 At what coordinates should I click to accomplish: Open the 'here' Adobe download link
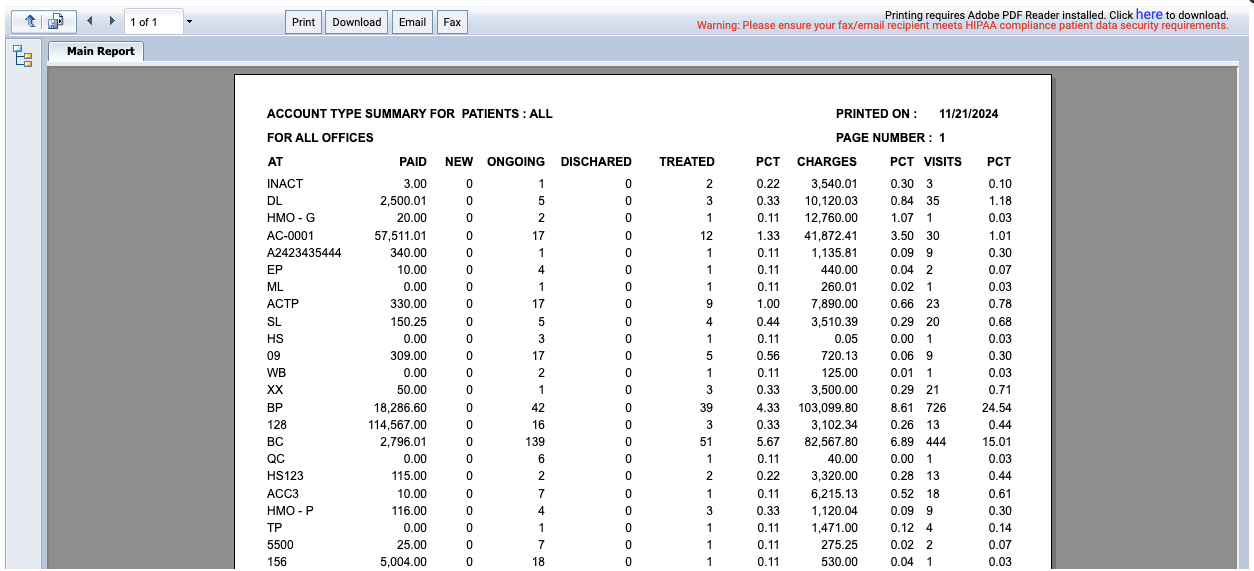[1149, 14]
